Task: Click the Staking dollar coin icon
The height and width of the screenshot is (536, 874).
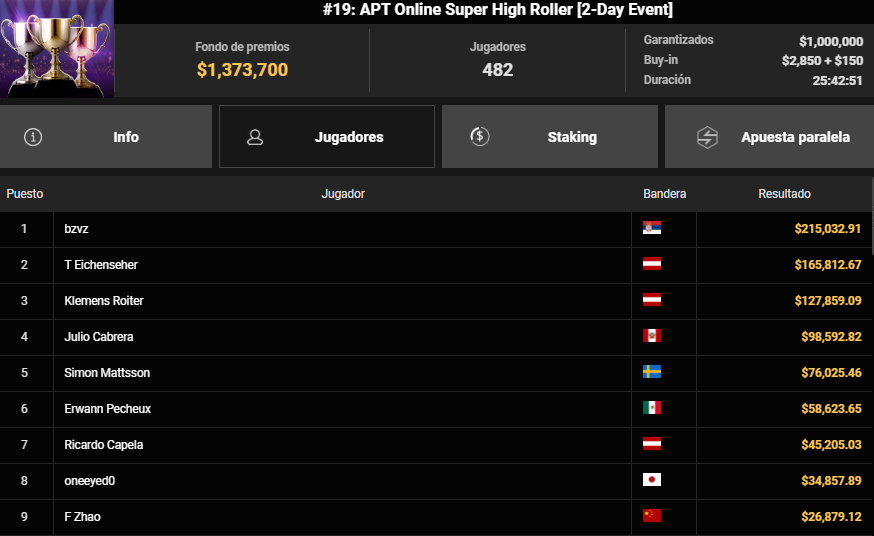Action: pos(480,137)
